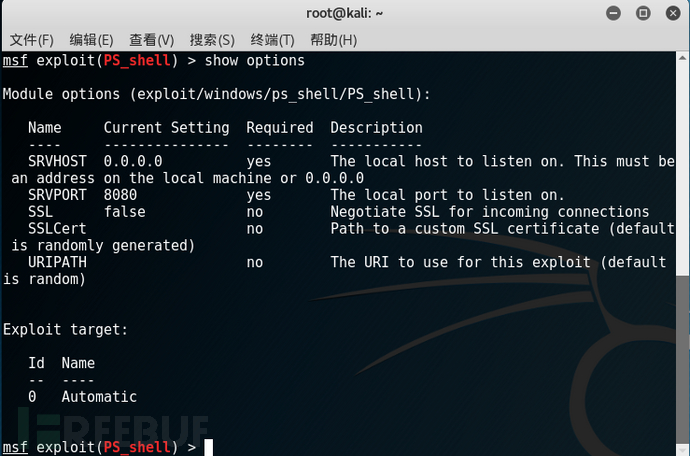This screenshot has height=456, width=690.
Task: Click 'Negotiate SSL for incoming connections' text
Action: [490, 212]
